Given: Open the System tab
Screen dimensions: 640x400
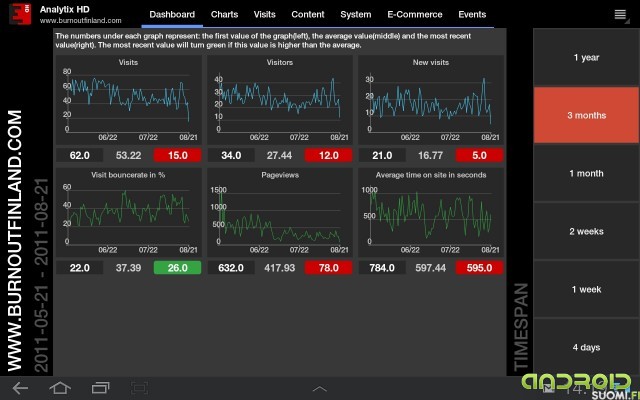Looking at the screenshot, I should (356, 15).
